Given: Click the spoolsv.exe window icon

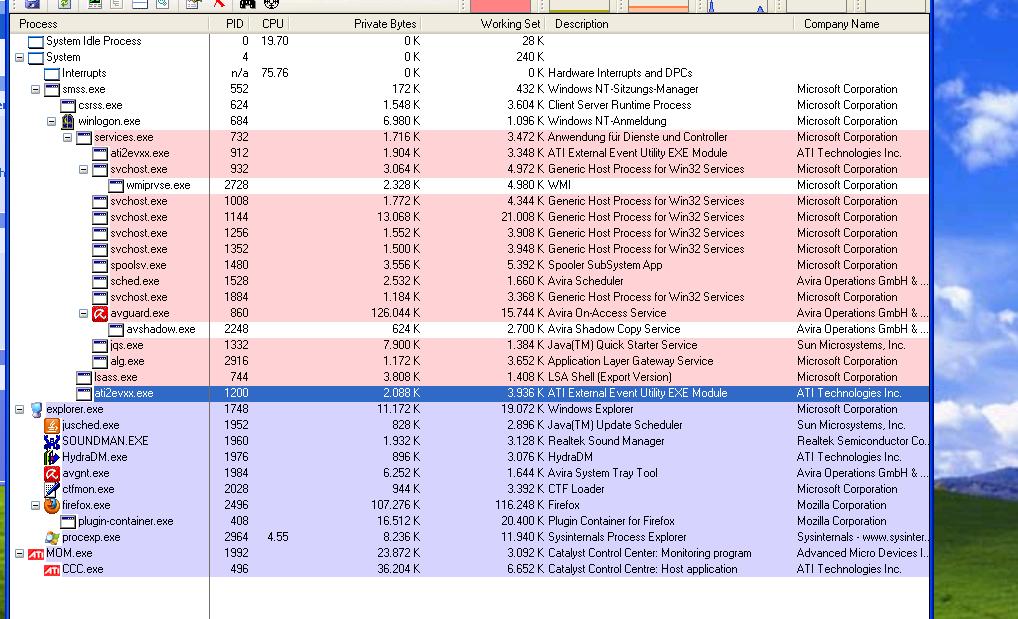Looking at the screenshot, I should pyautogui.click(x=99, y=265).
